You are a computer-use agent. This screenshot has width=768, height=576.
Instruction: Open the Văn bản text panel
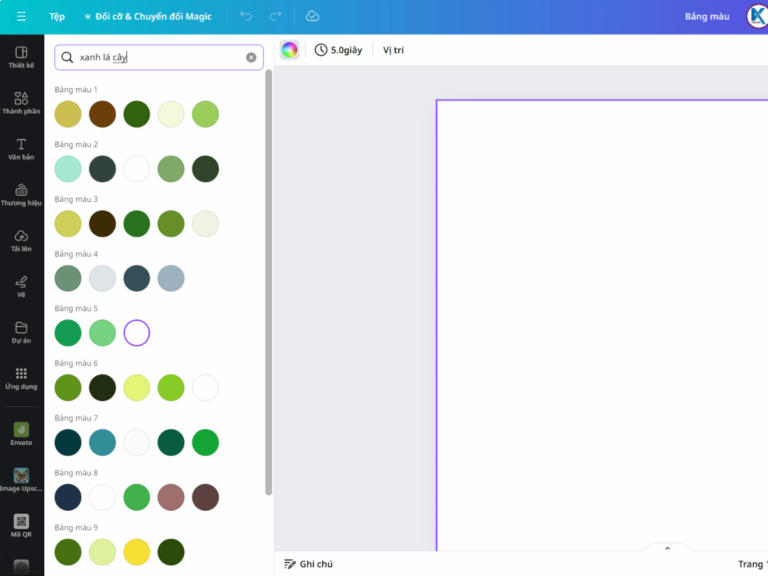pos(21,149)
